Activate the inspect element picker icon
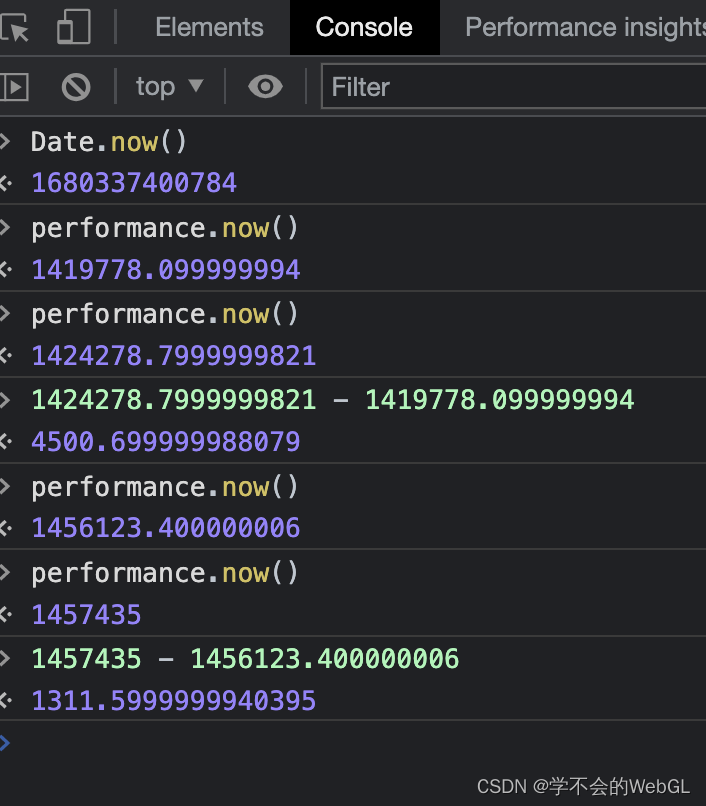Viewport: 706px width, 806px height. [x=14, y=27]
